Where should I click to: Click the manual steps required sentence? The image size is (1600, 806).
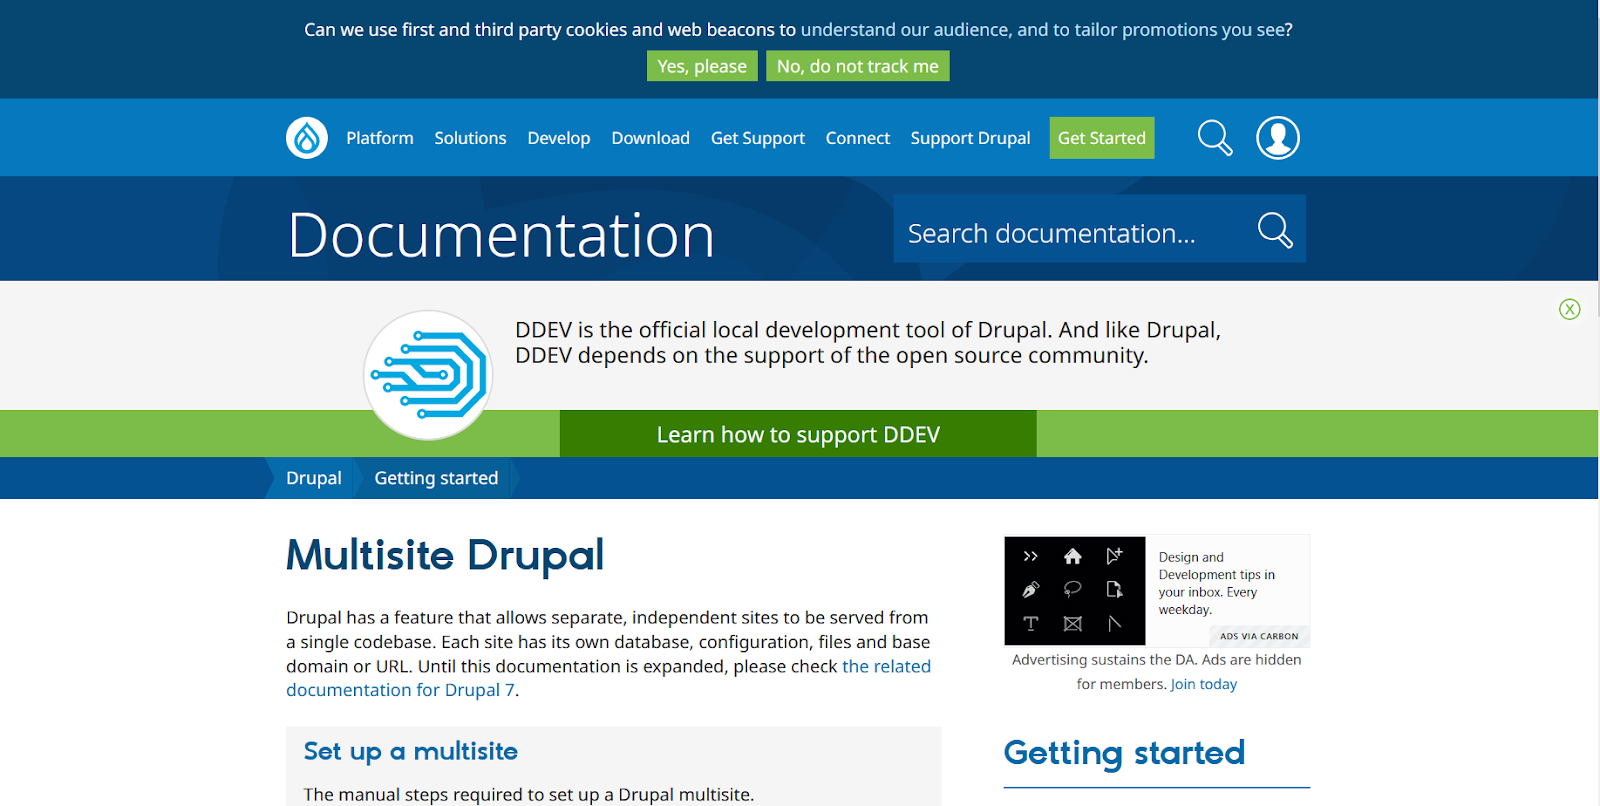pos(529,795)
